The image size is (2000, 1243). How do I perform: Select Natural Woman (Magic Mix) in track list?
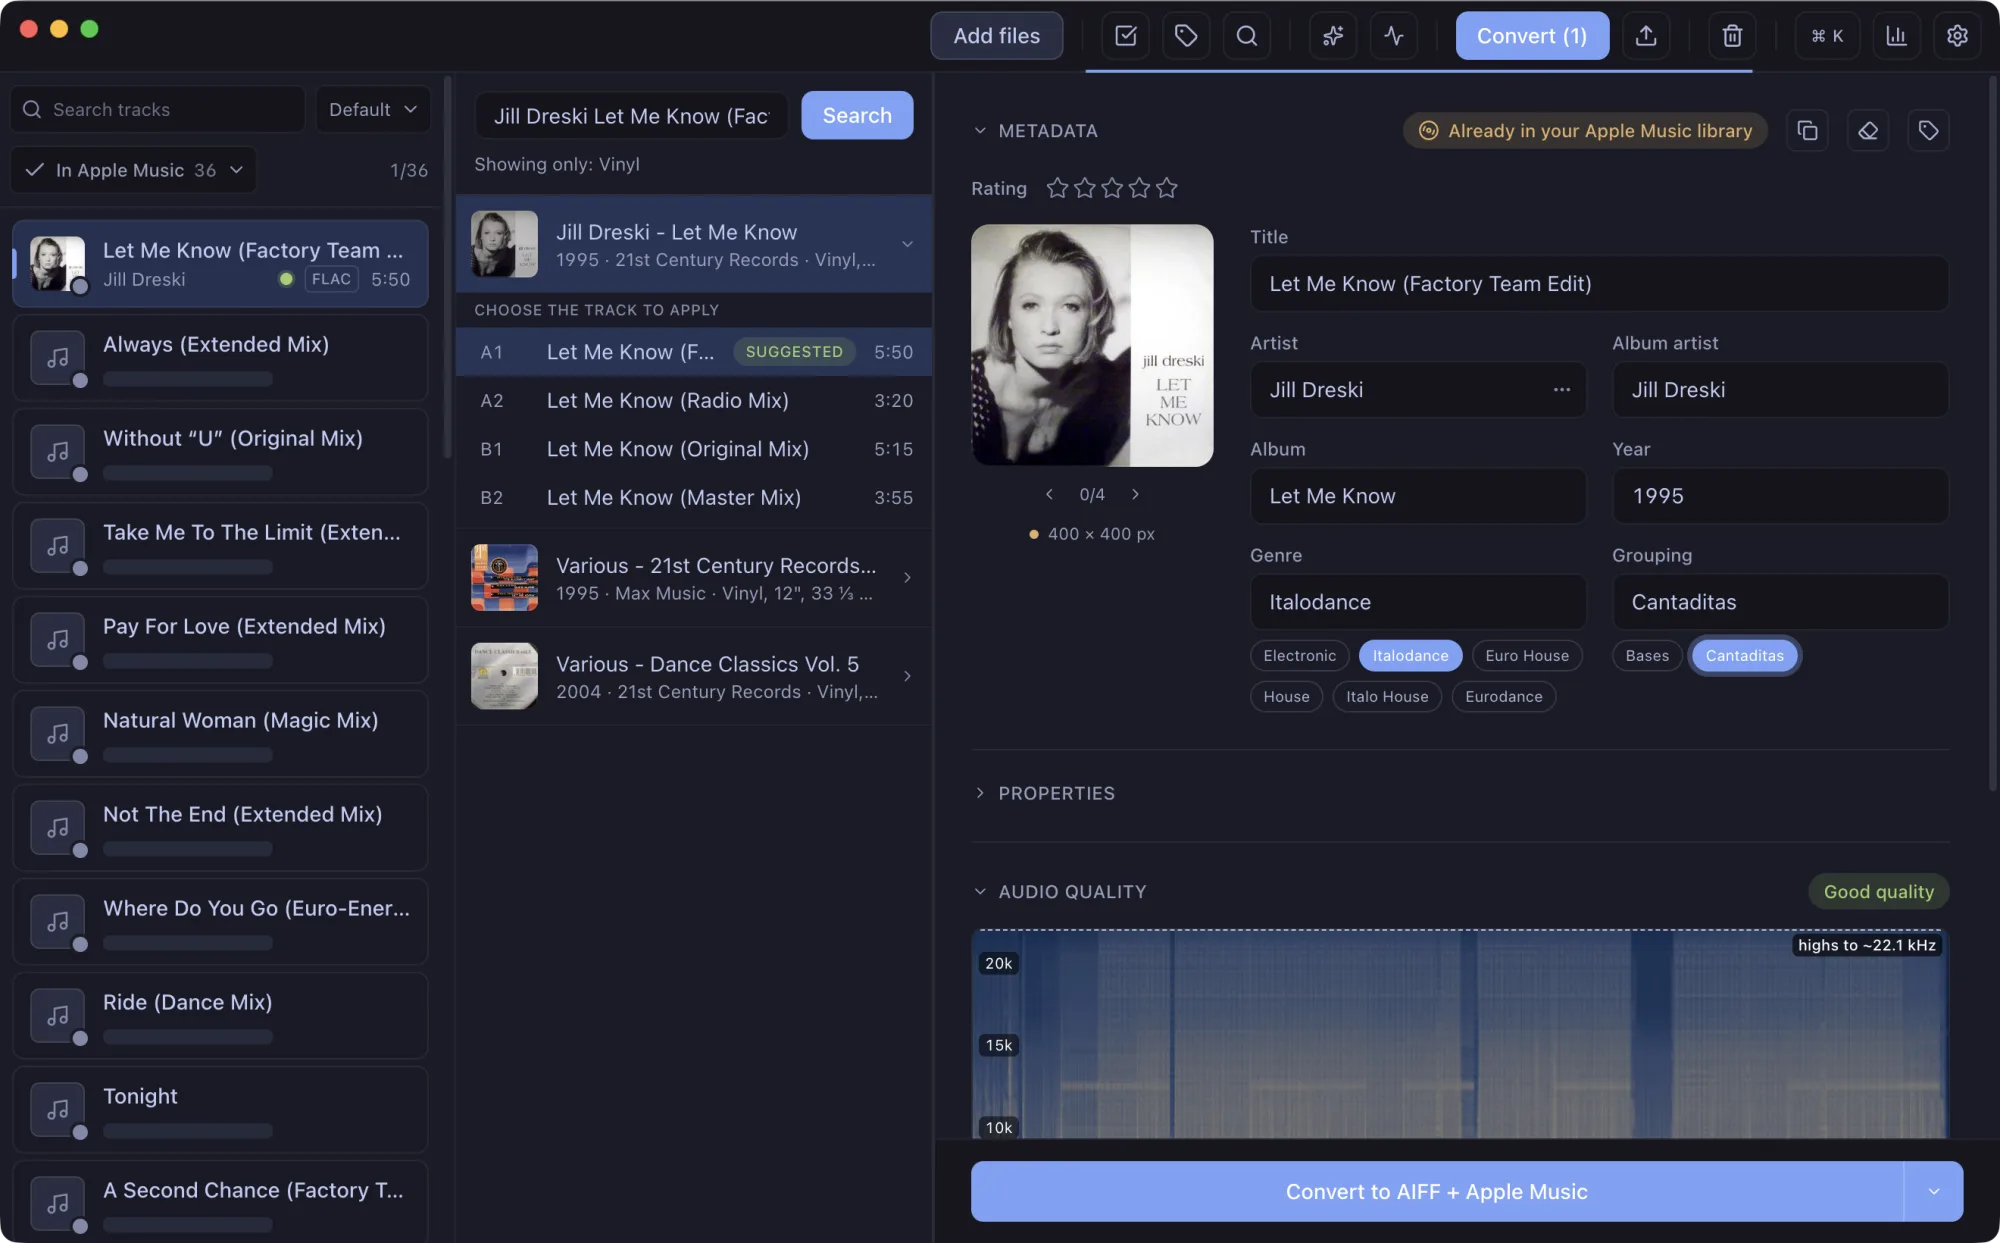(220, 734)
